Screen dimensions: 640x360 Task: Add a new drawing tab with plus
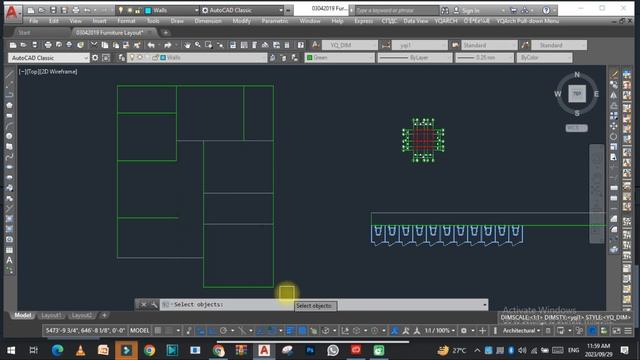(x=166, y=32)
